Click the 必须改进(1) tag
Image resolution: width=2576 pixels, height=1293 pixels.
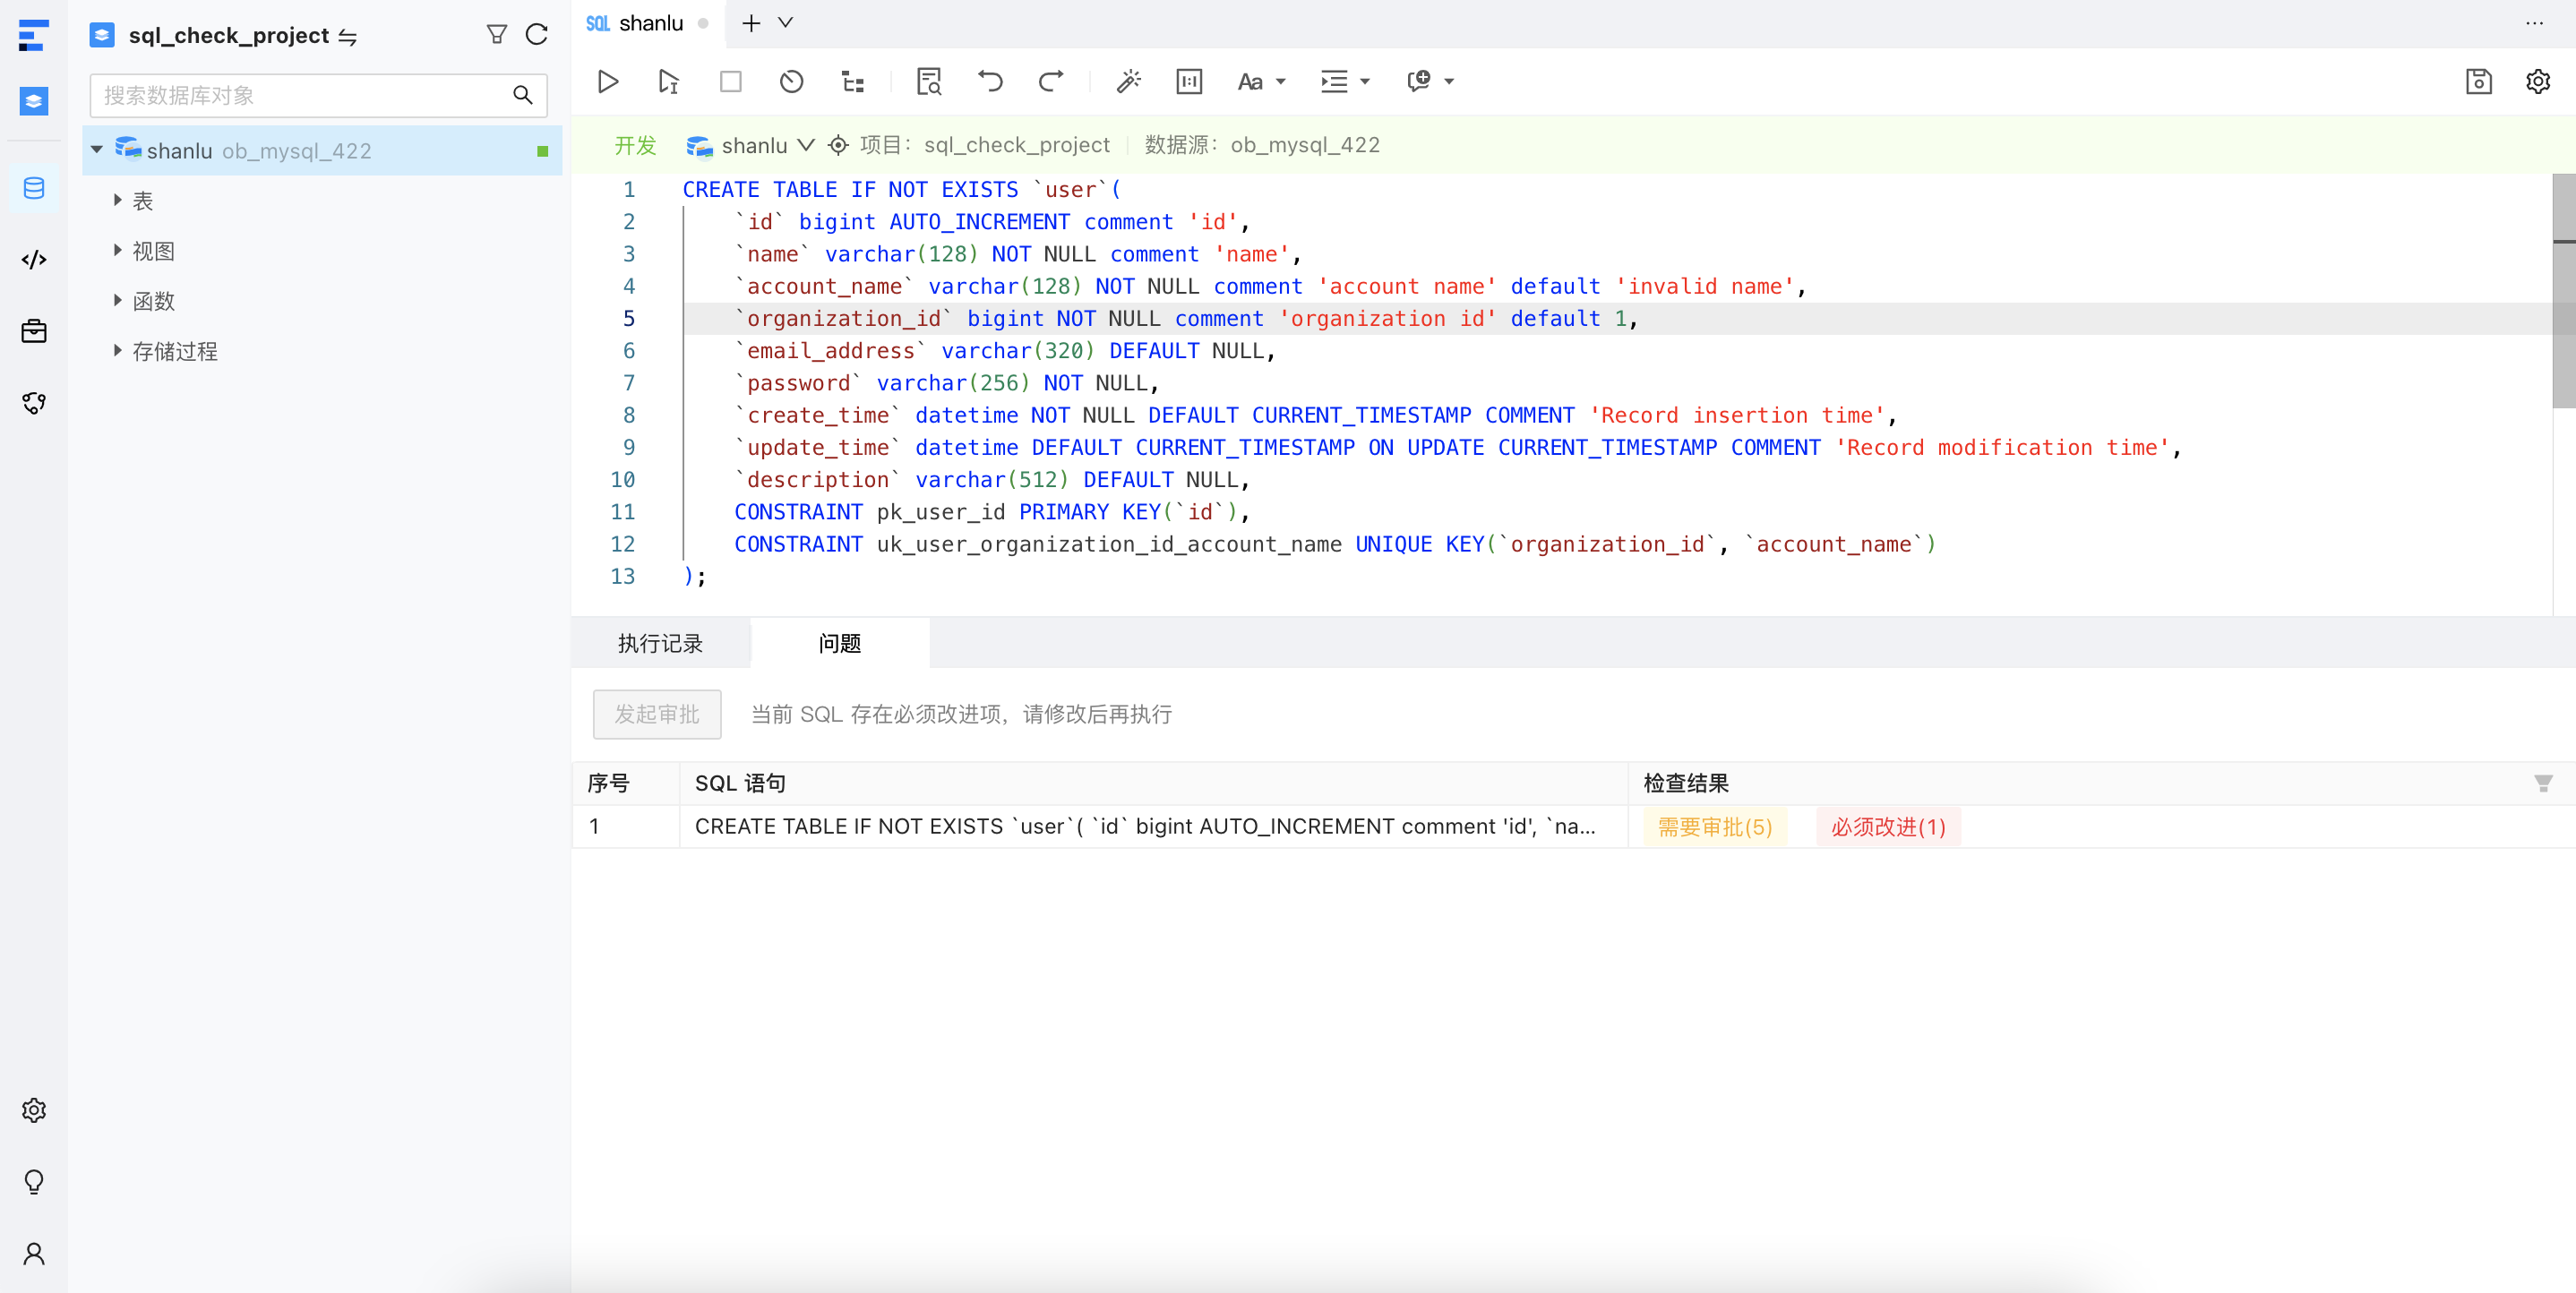(1888, 827)
